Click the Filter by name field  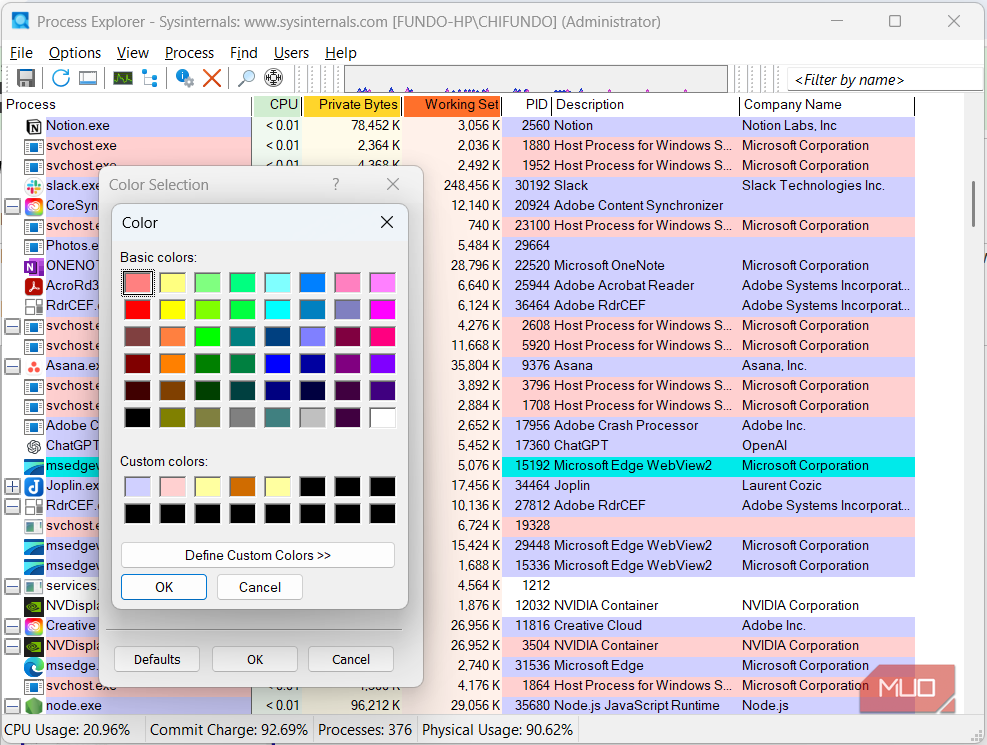pos(884,80)
